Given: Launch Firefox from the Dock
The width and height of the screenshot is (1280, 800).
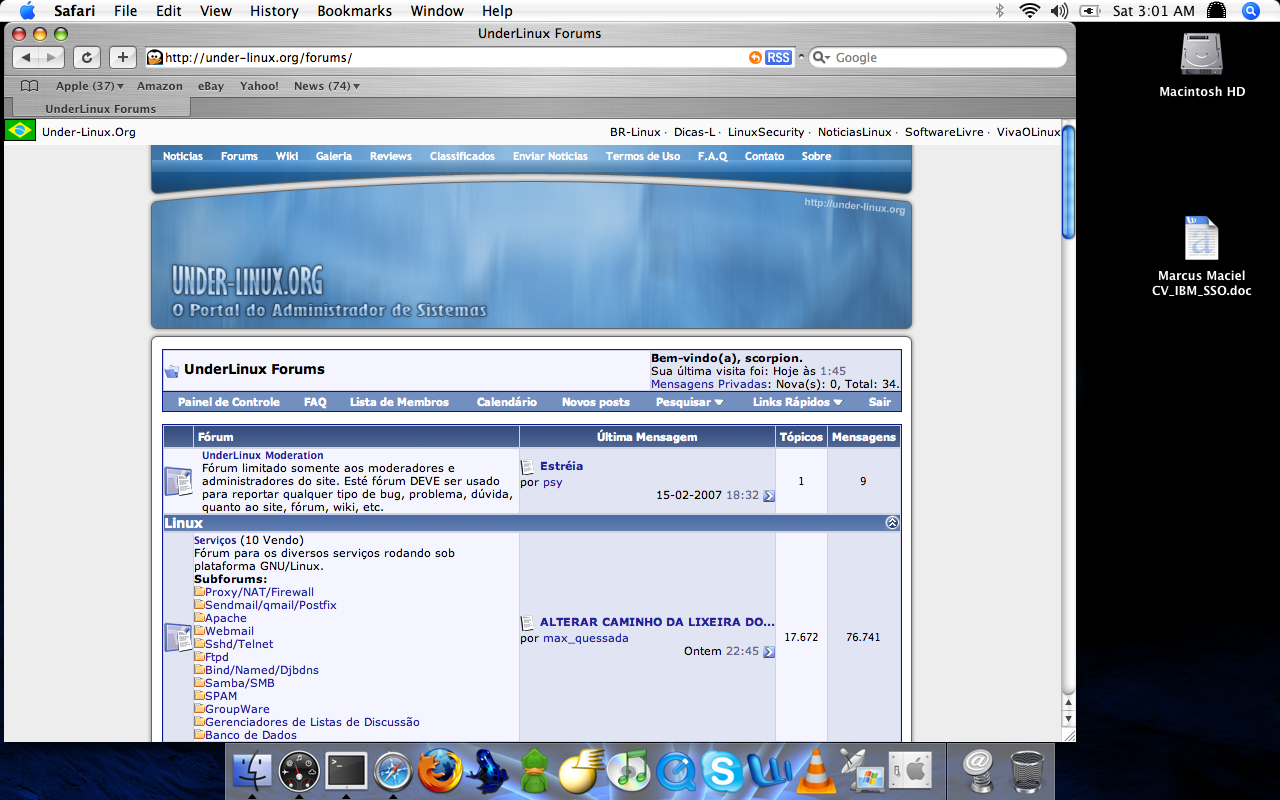Looking at the screenshot, I should (440, 771).
